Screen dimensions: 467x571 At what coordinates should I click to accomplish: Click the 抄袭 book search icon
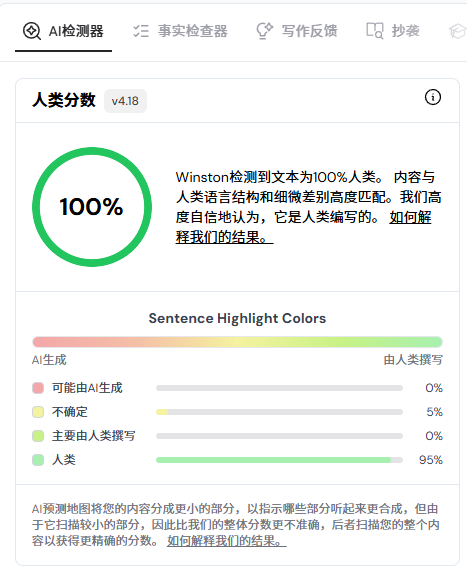374,31
